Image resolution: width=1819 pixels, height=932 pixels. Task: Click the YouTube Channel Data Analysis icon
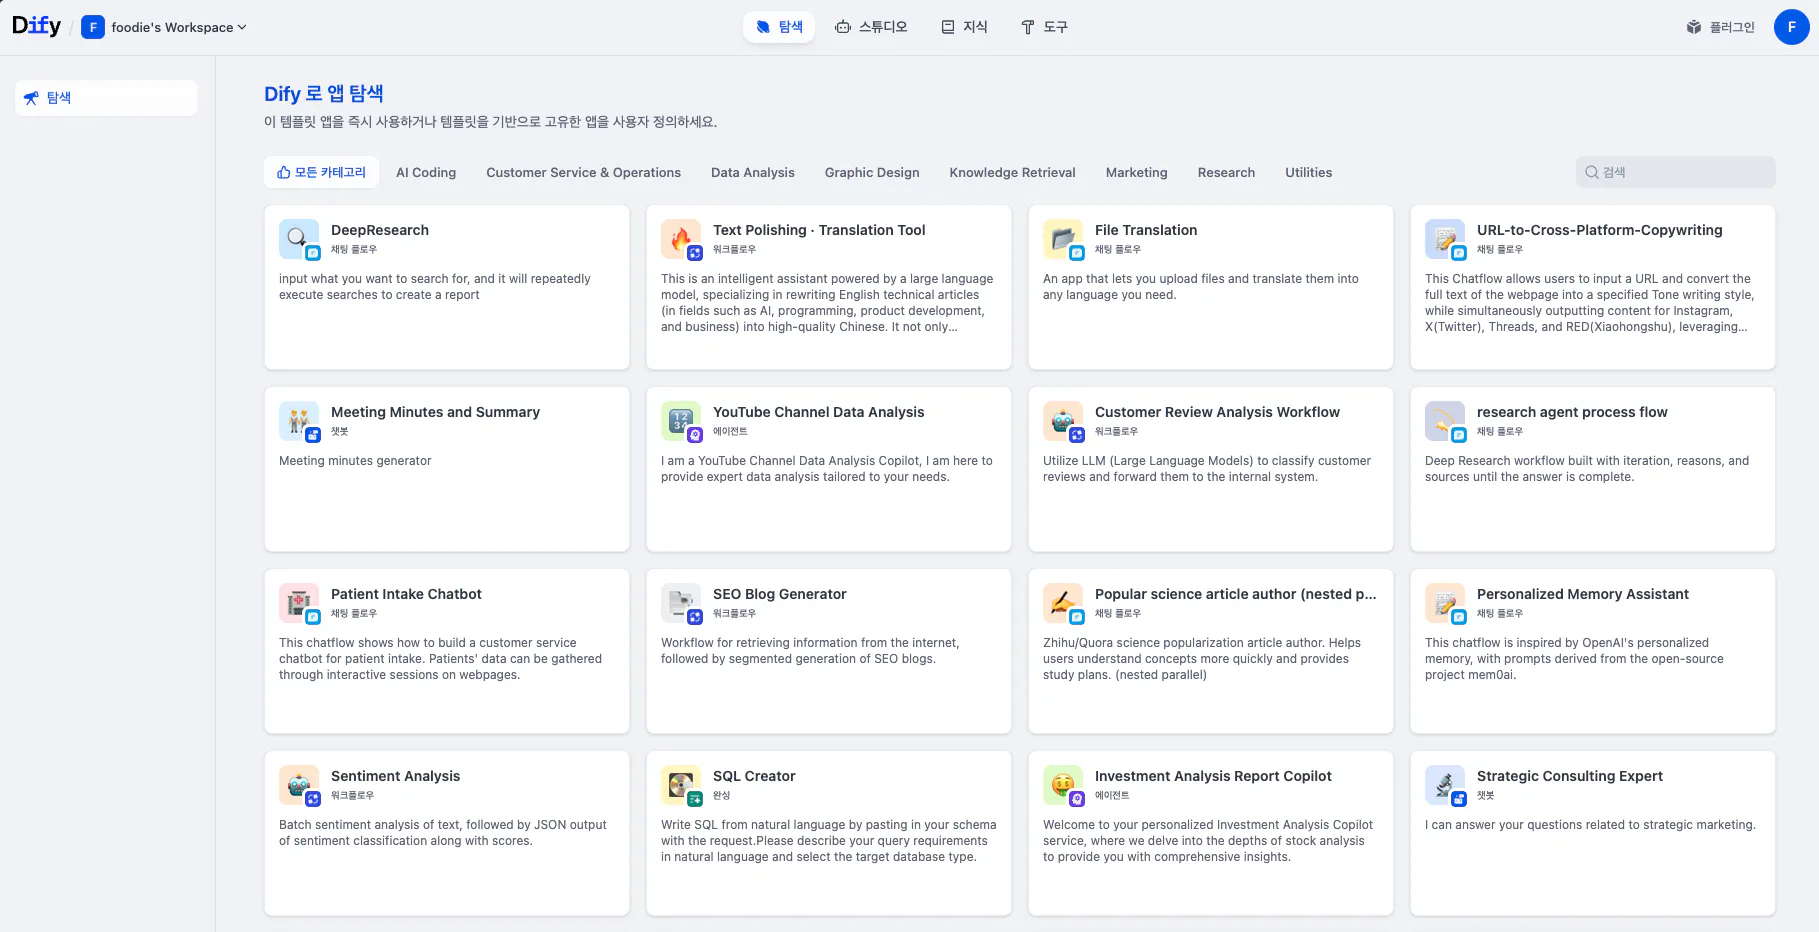681,421
